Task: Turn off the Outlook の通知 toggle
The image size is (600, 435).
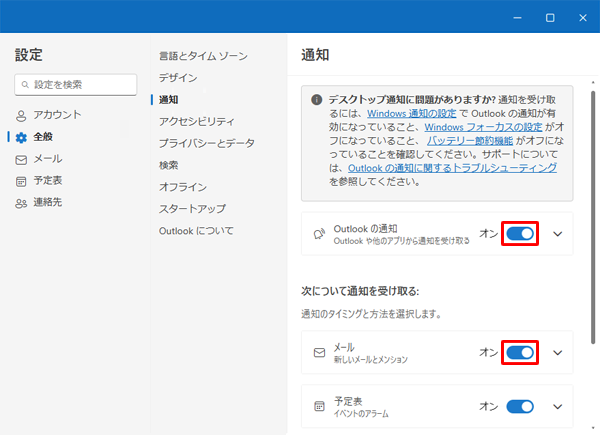Action: coord(520,233)
